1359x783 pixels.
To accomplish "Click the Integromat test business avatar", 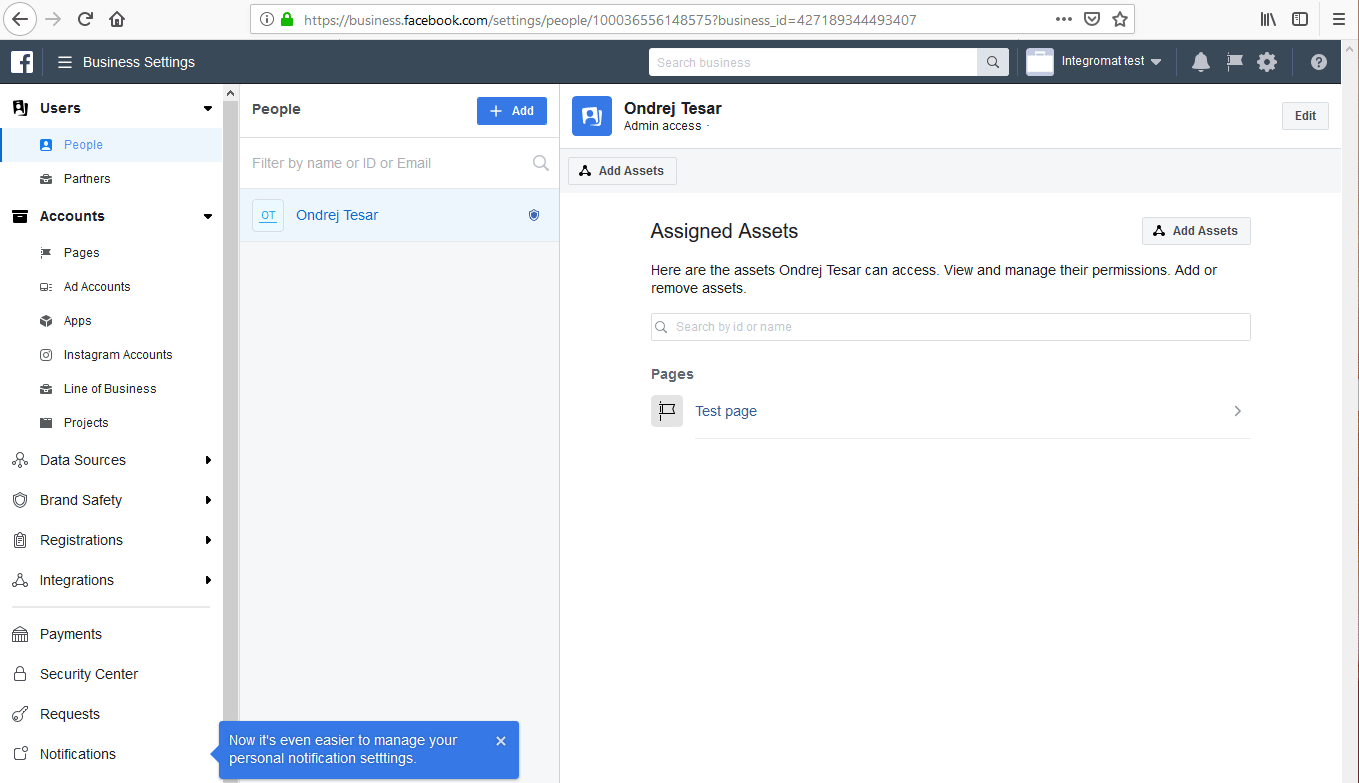I will pos(1040,62).
